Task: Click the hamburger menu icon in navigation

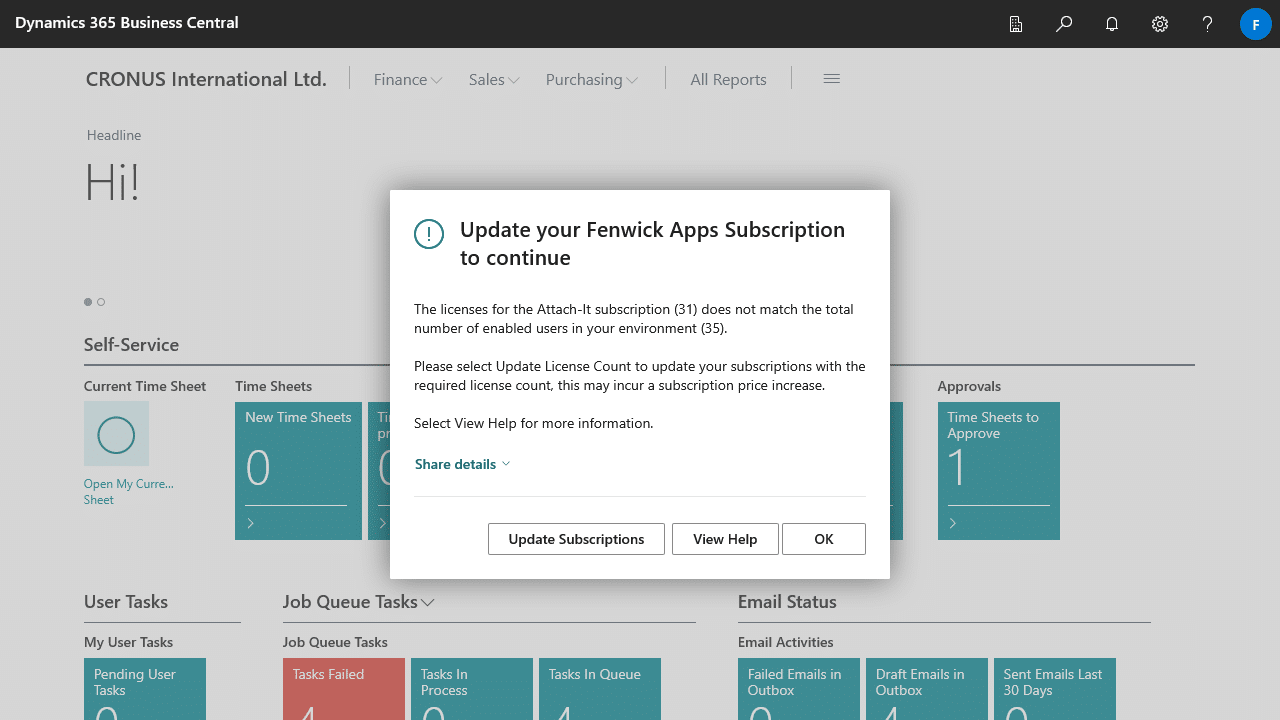Action: point(831,79)
